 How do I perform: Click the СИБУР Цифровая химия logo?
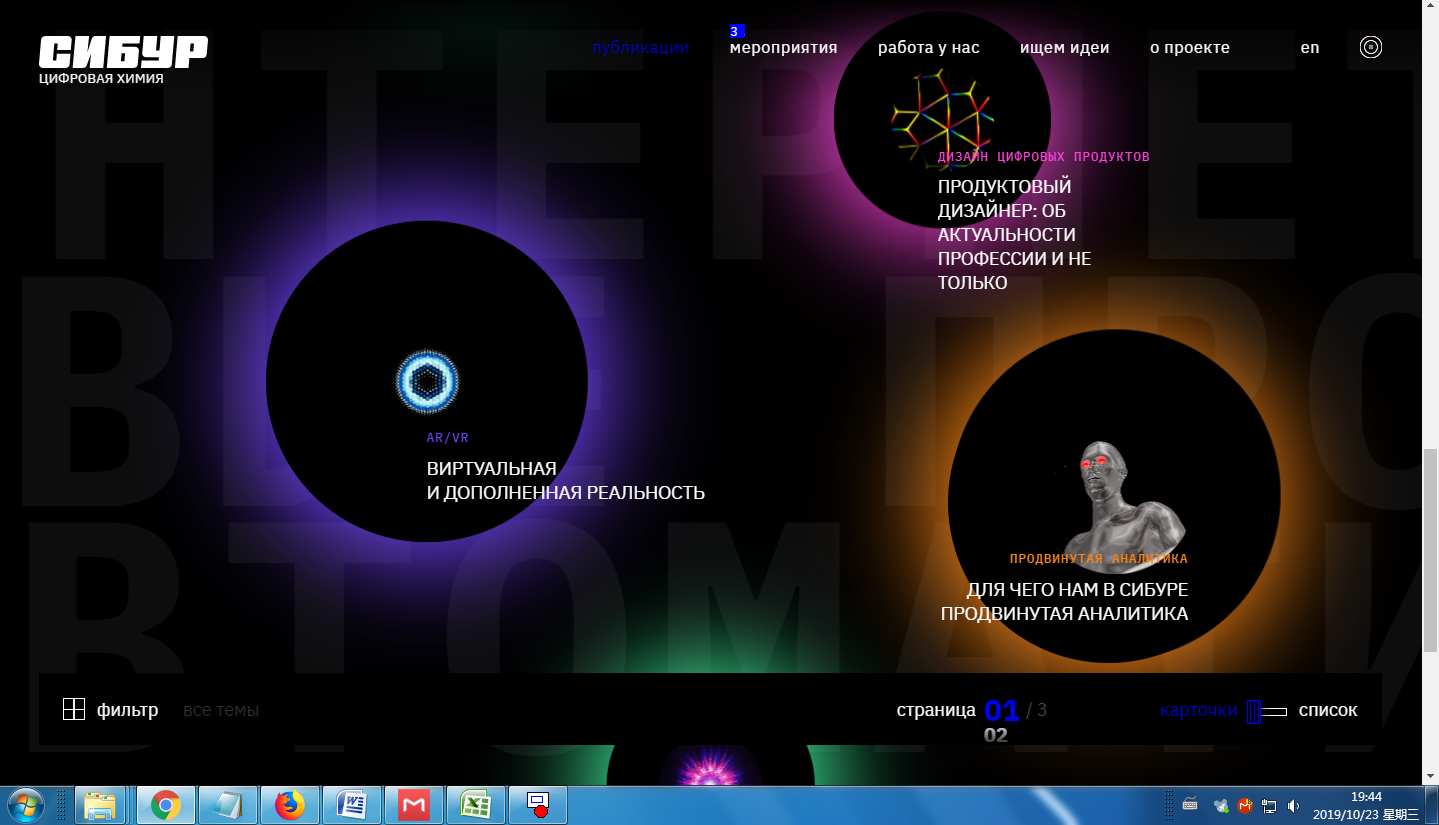[123, 60]
